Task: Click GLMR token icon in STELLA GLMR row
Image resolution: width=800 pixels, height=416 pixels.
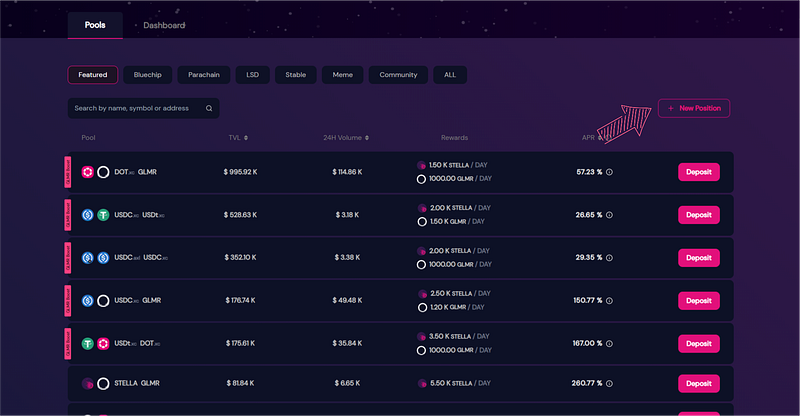Action: tap(103, 383)
